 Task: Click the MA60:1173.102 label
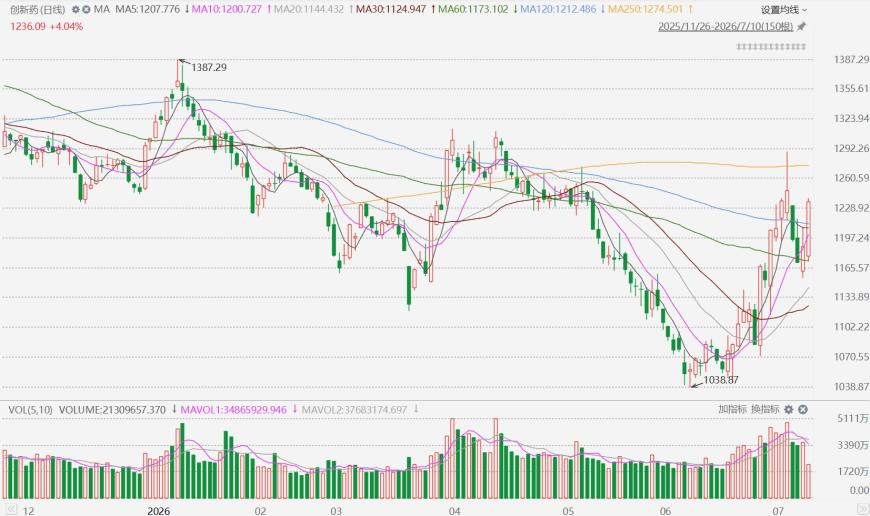tap(473, 9)
